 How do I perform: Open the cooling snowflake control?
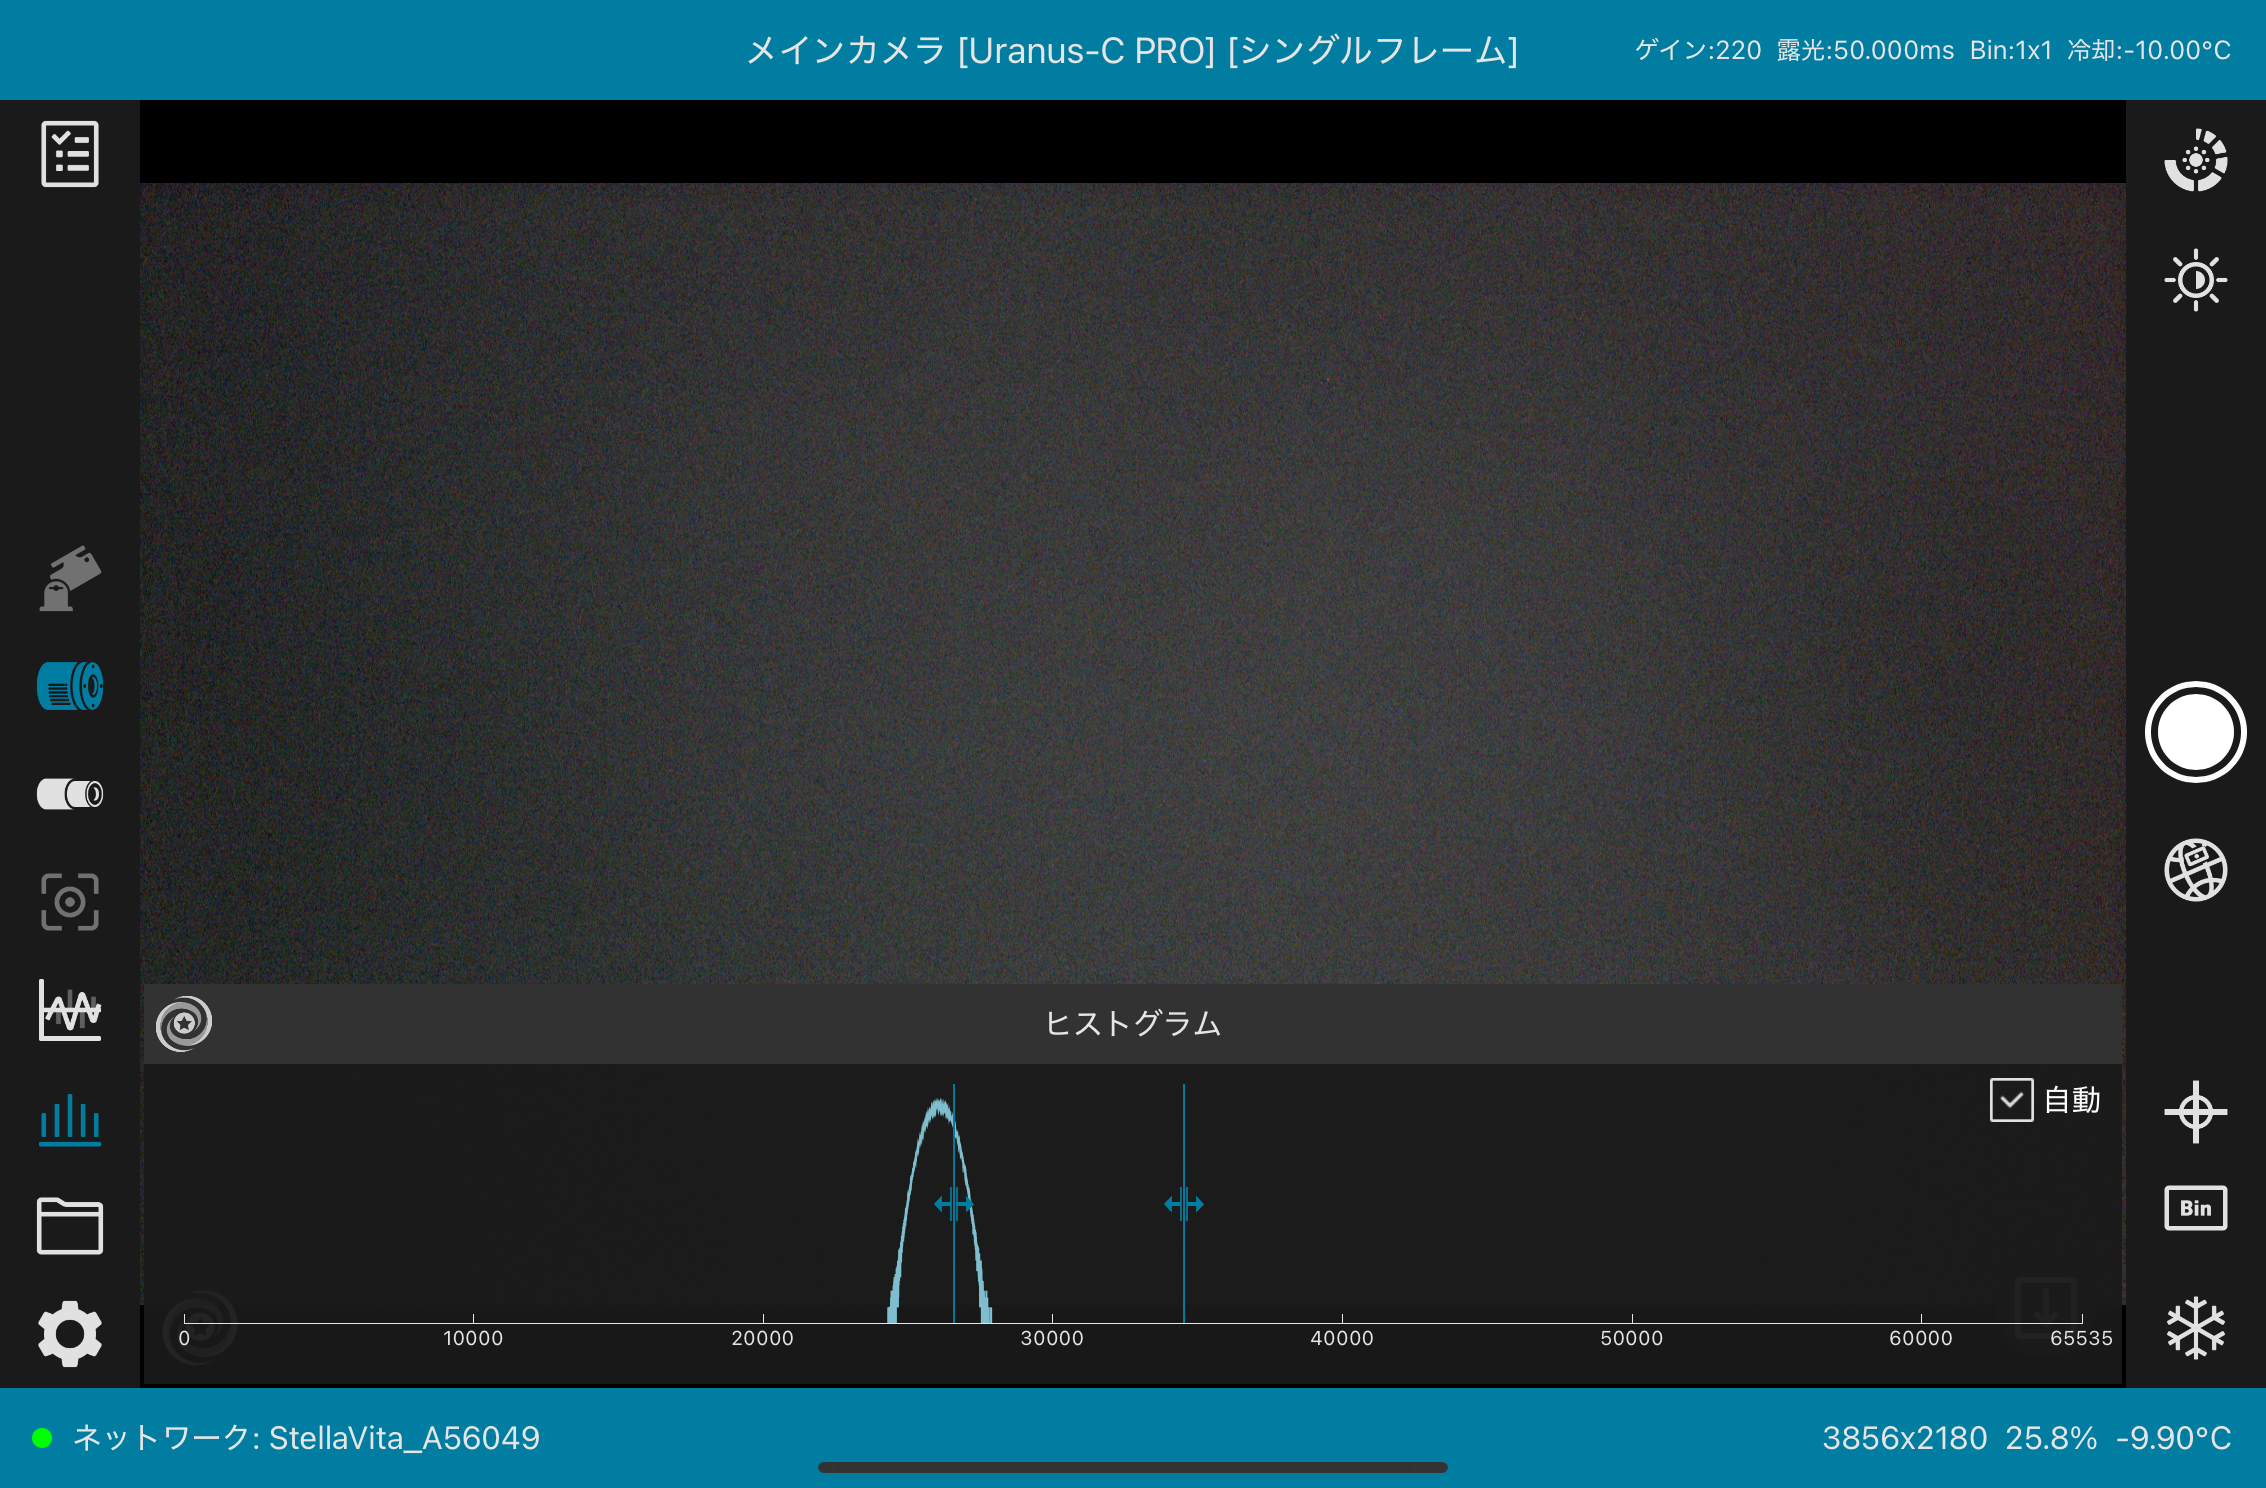[2195, 1328]
